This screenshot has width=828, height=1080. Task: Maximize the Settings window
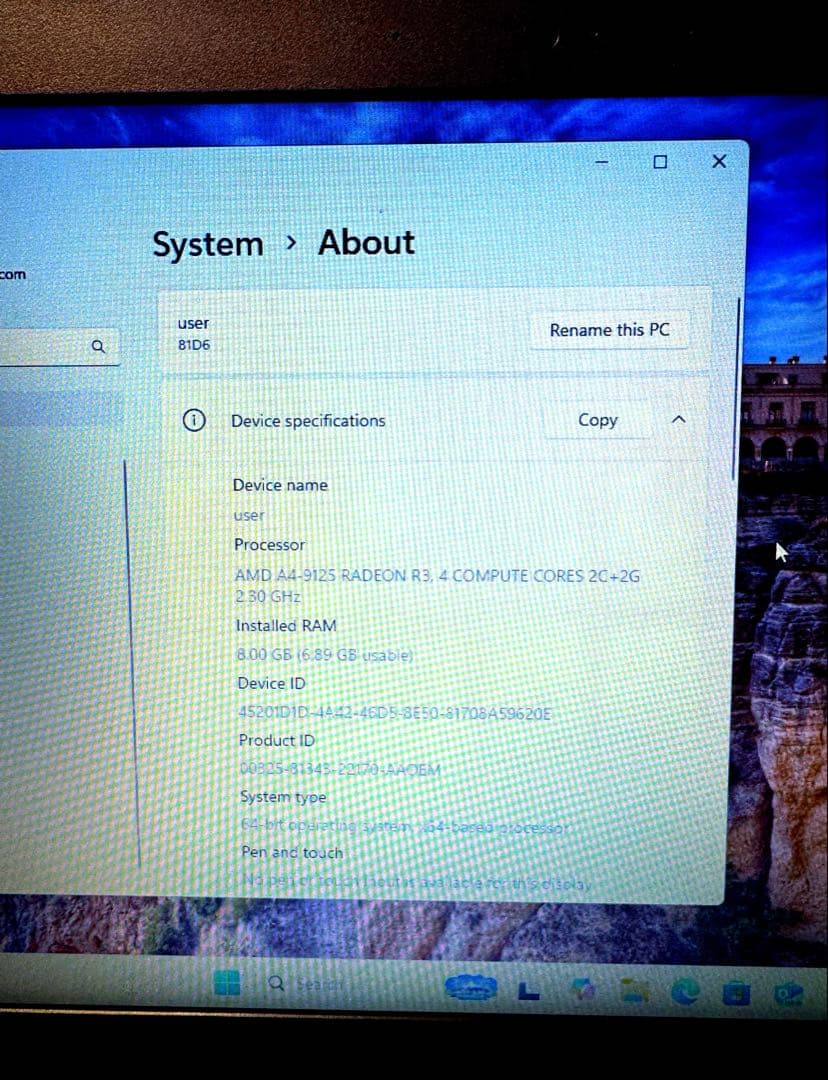point(660,161)
